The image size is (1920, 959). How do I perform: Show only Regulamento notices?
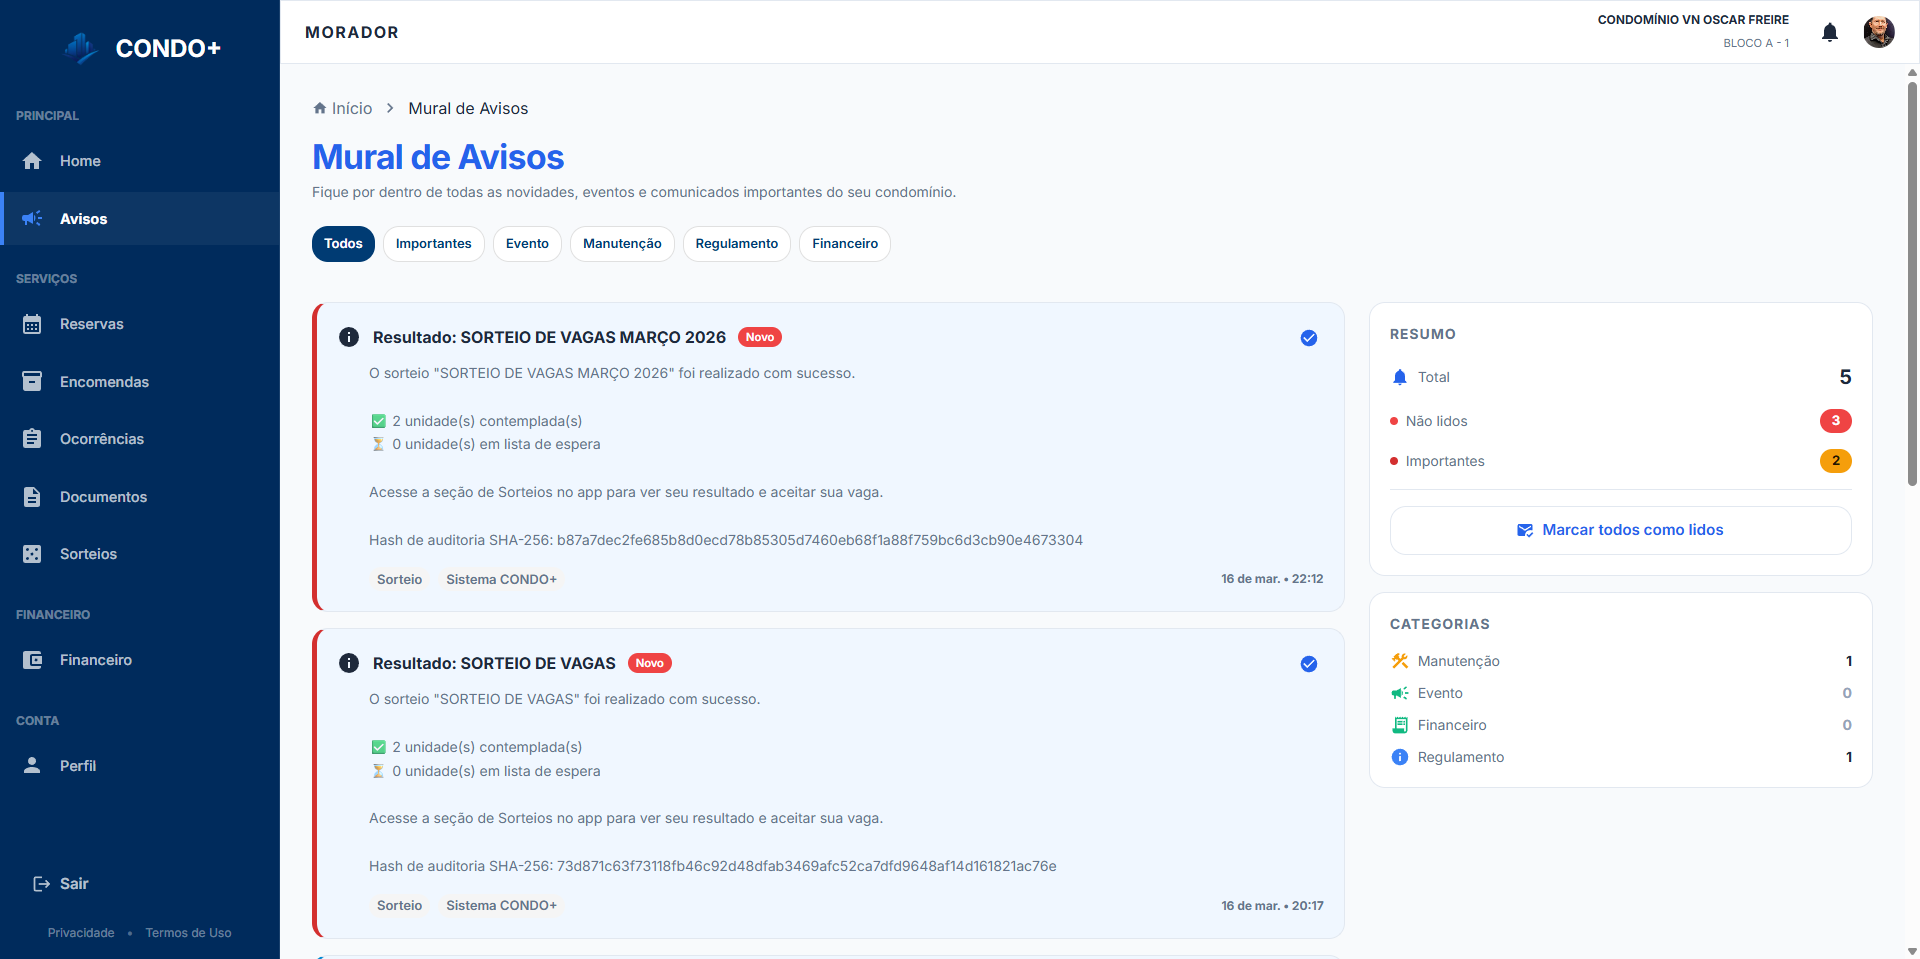point(736,244)
